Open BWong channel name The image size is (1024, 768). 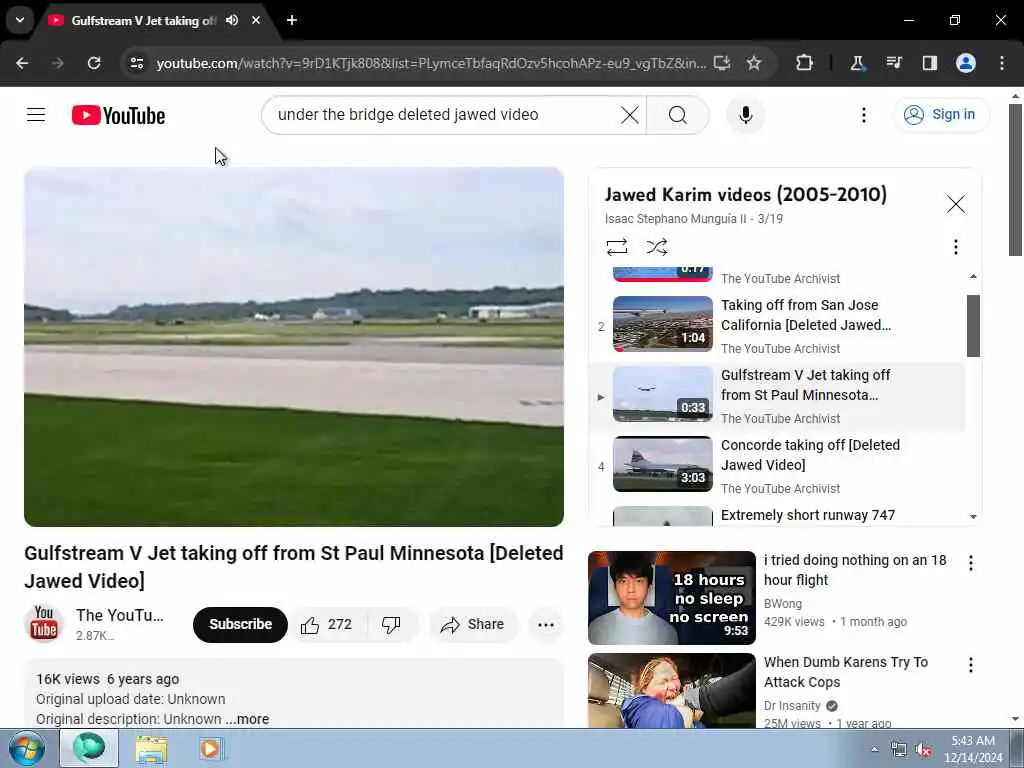782,604
